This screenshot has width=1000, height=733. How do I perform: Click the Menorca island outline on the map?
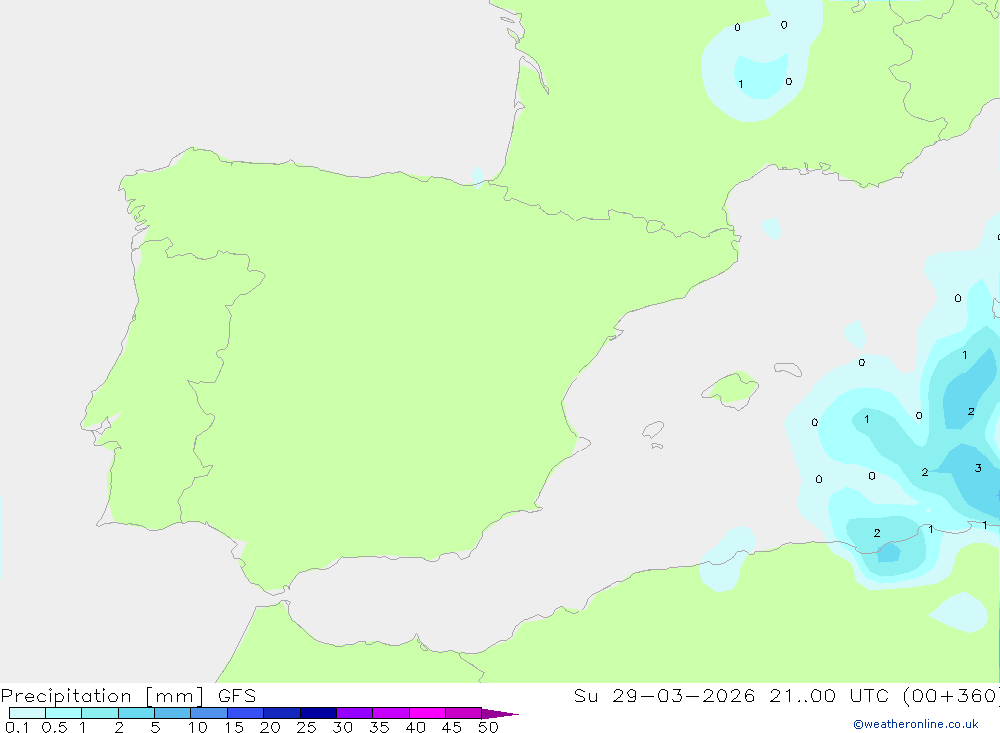point(788,369)
